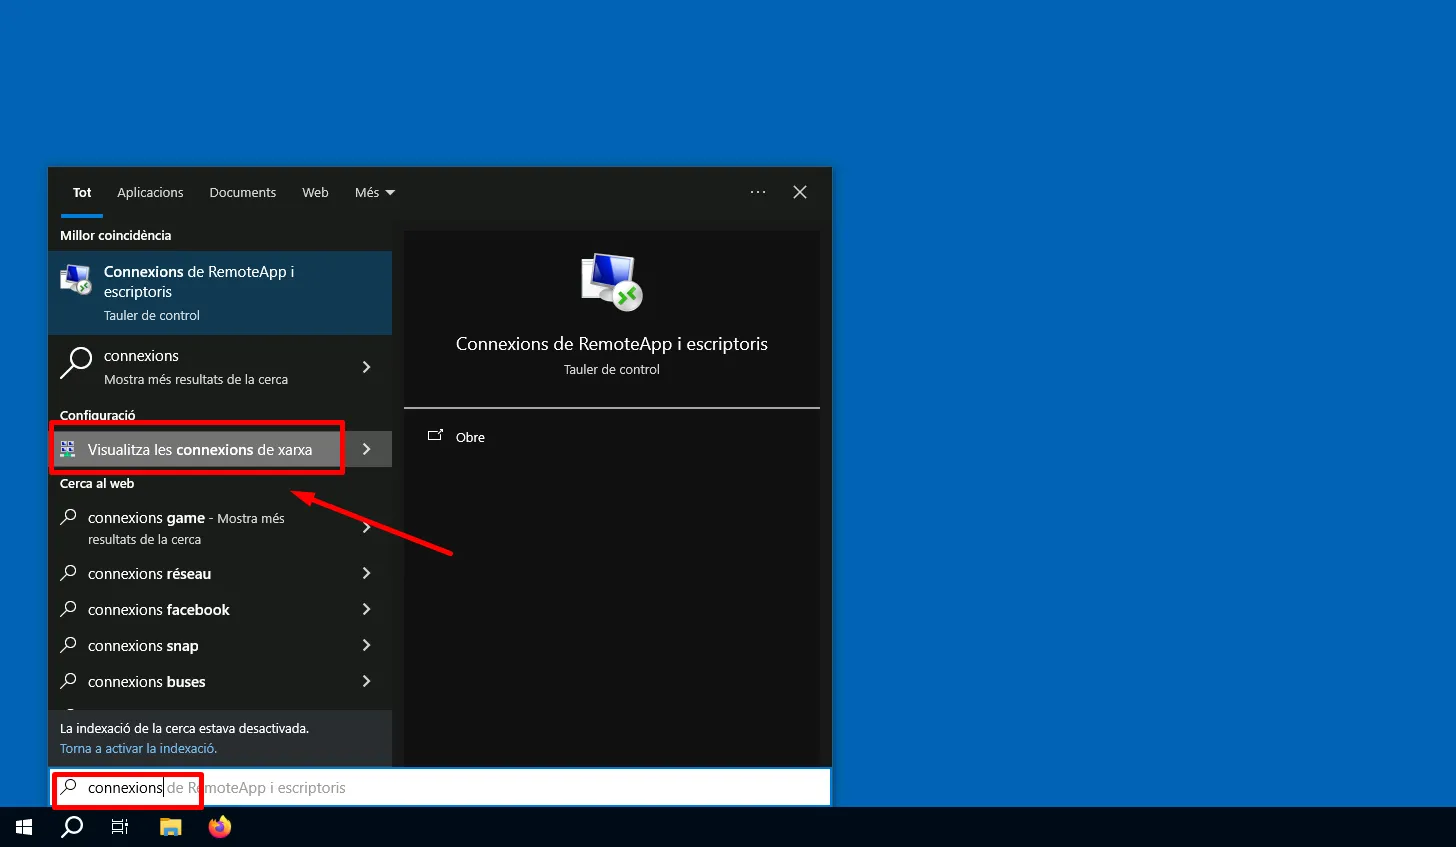The height and width of the screenshot is (847, 1456).
Task: Open Task View from the taskbar
Action: point(120,827)
